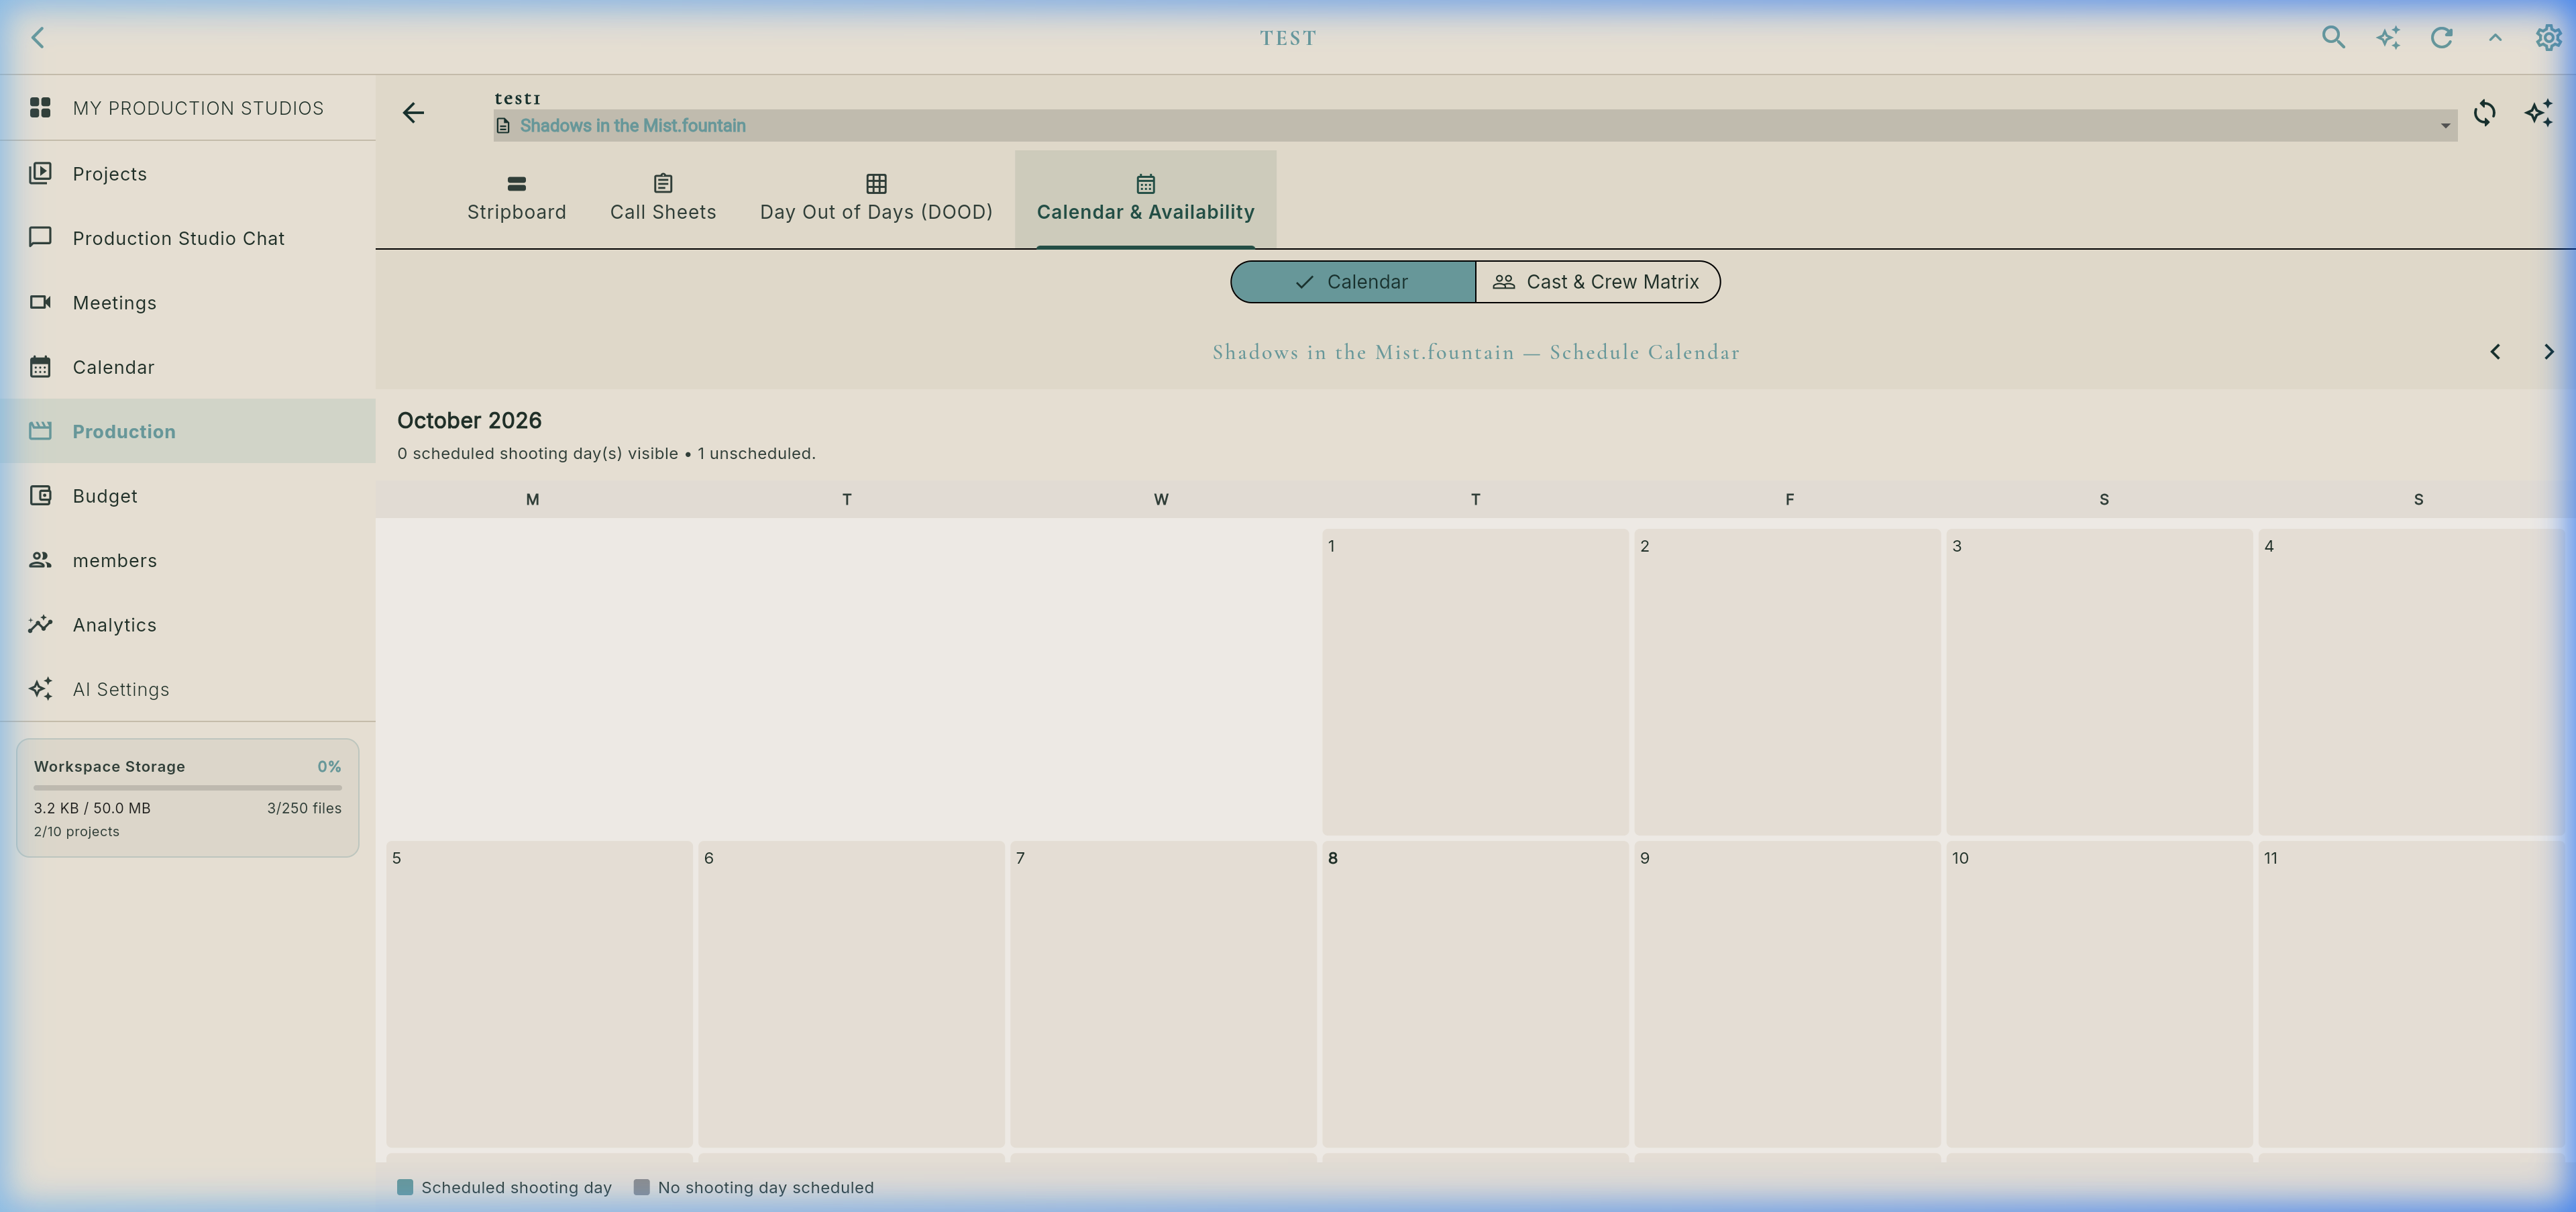This screenshot has height=1212, width=2576.
Task: Click the document icon in the script selector
Action: click(503, 126)
